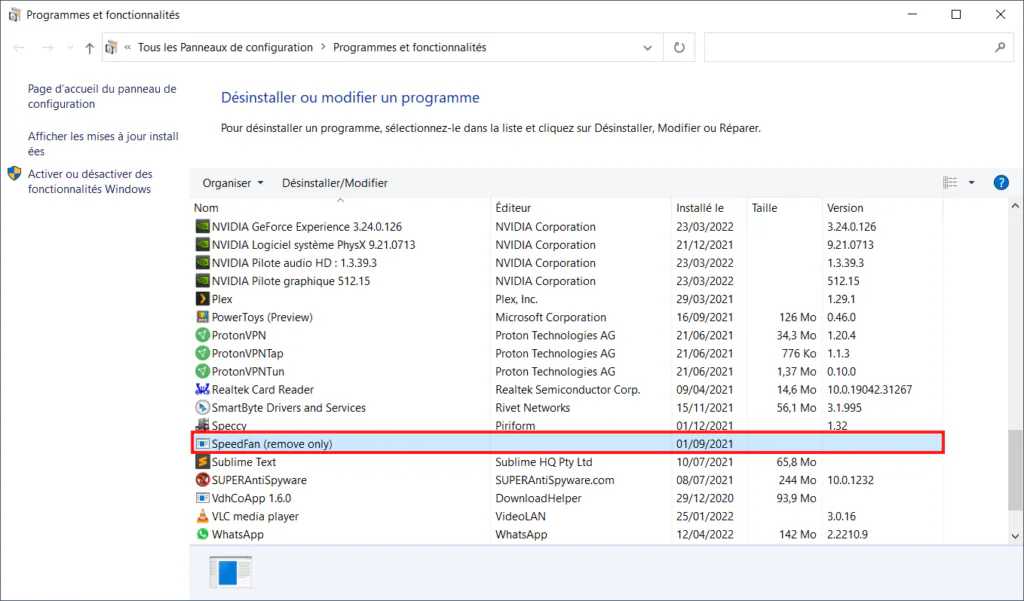Click the program thumbnail in details pane
Viewport: 1024px width, 601px height.
point(231,572)
